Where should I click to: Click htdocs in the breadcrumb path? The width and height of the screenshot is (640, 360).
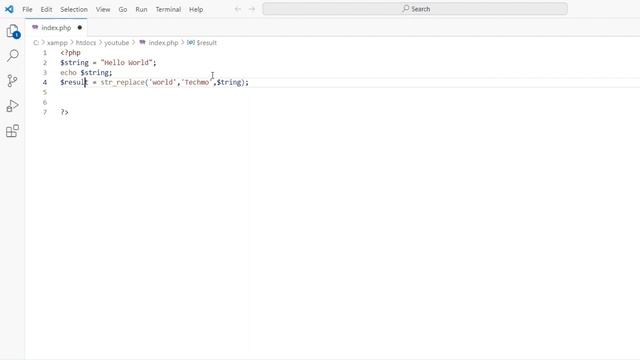(x=86, y=42)
